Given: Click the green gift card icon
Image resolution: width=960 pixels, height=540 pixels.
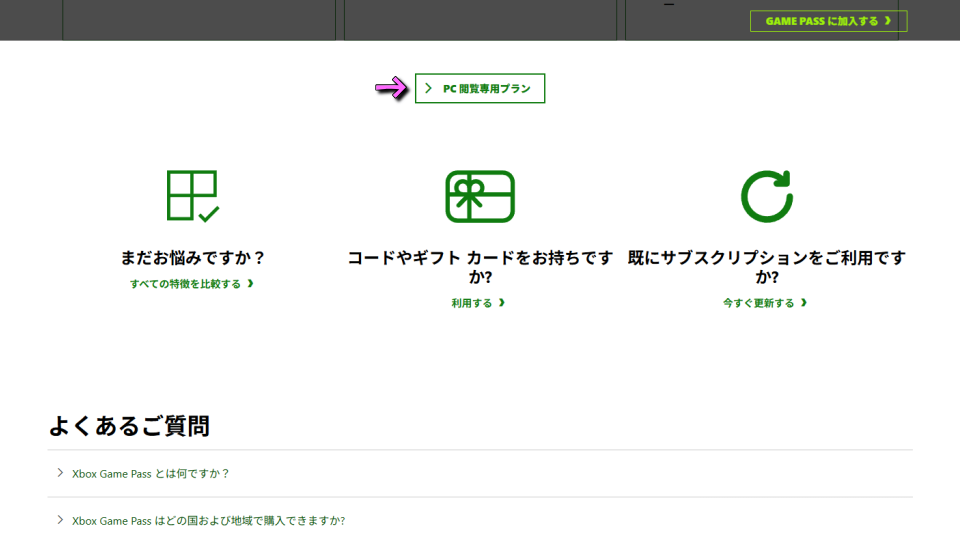Looking at the screenshot, I should [x=480, y=196].
